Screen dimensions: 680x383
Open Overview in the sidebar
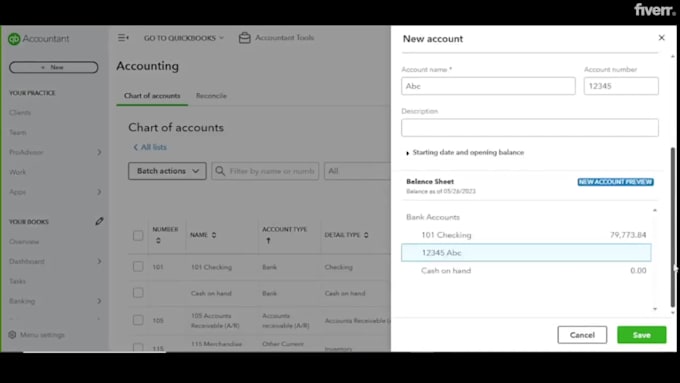pyautogui.click(x=24, y=242)
